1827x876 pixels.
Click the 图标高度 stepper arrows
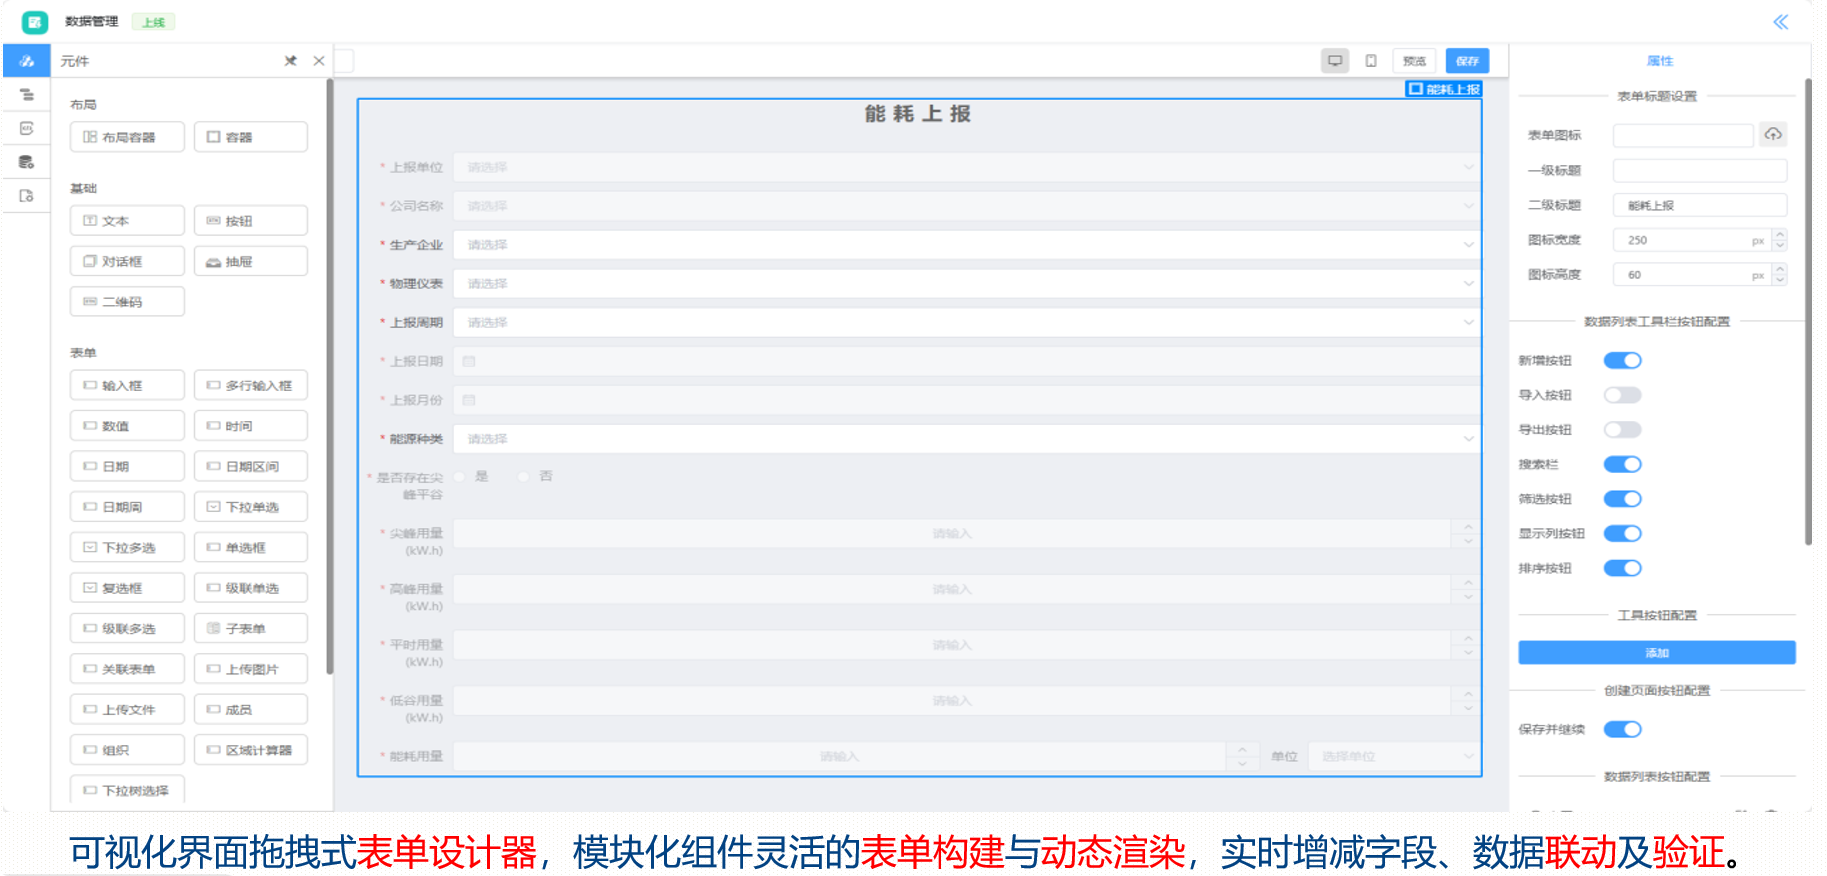click(x=1779, y=275)
